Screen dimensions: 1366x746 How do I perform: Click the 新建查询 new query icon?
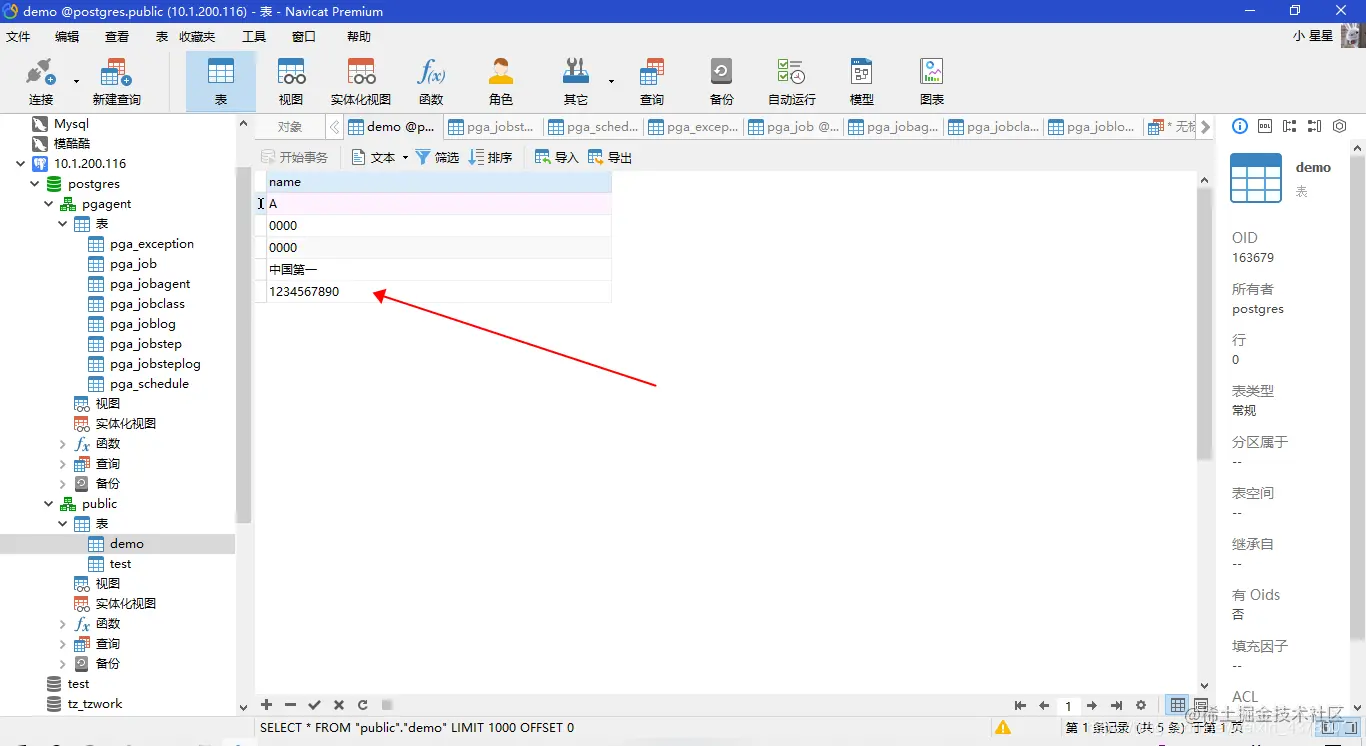[116, 81]
